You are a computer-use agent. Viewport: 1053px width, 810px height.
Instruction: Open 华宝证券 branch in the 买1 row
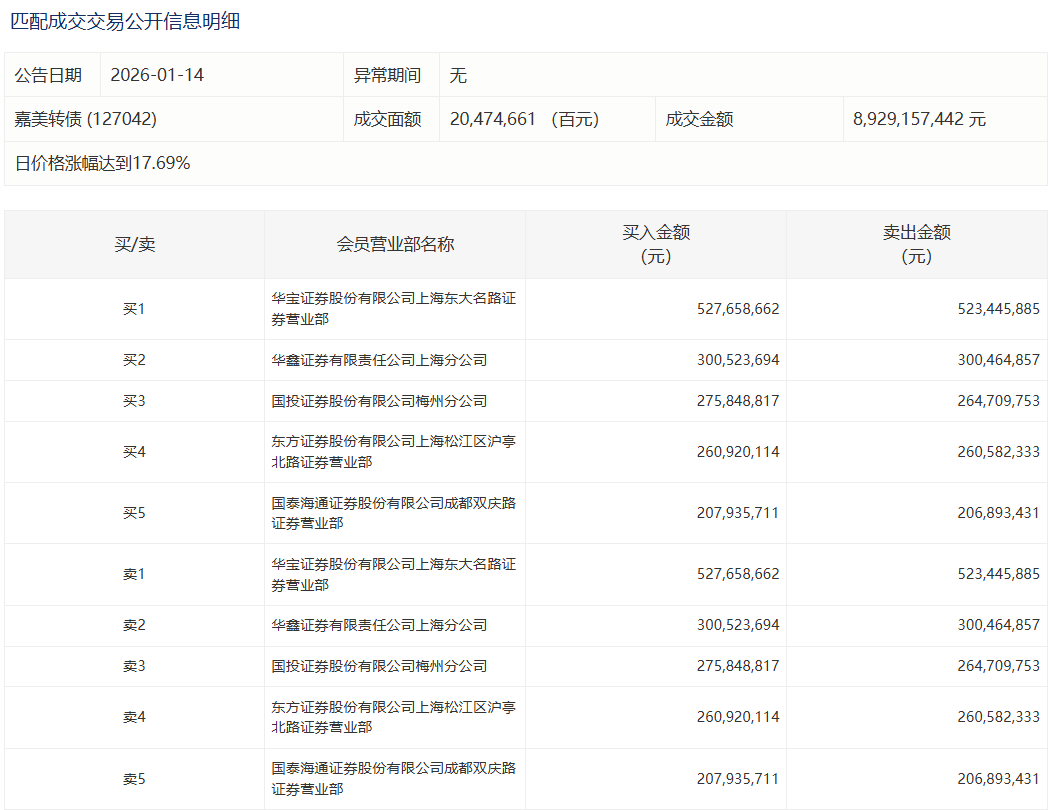[x=393, y=309]
